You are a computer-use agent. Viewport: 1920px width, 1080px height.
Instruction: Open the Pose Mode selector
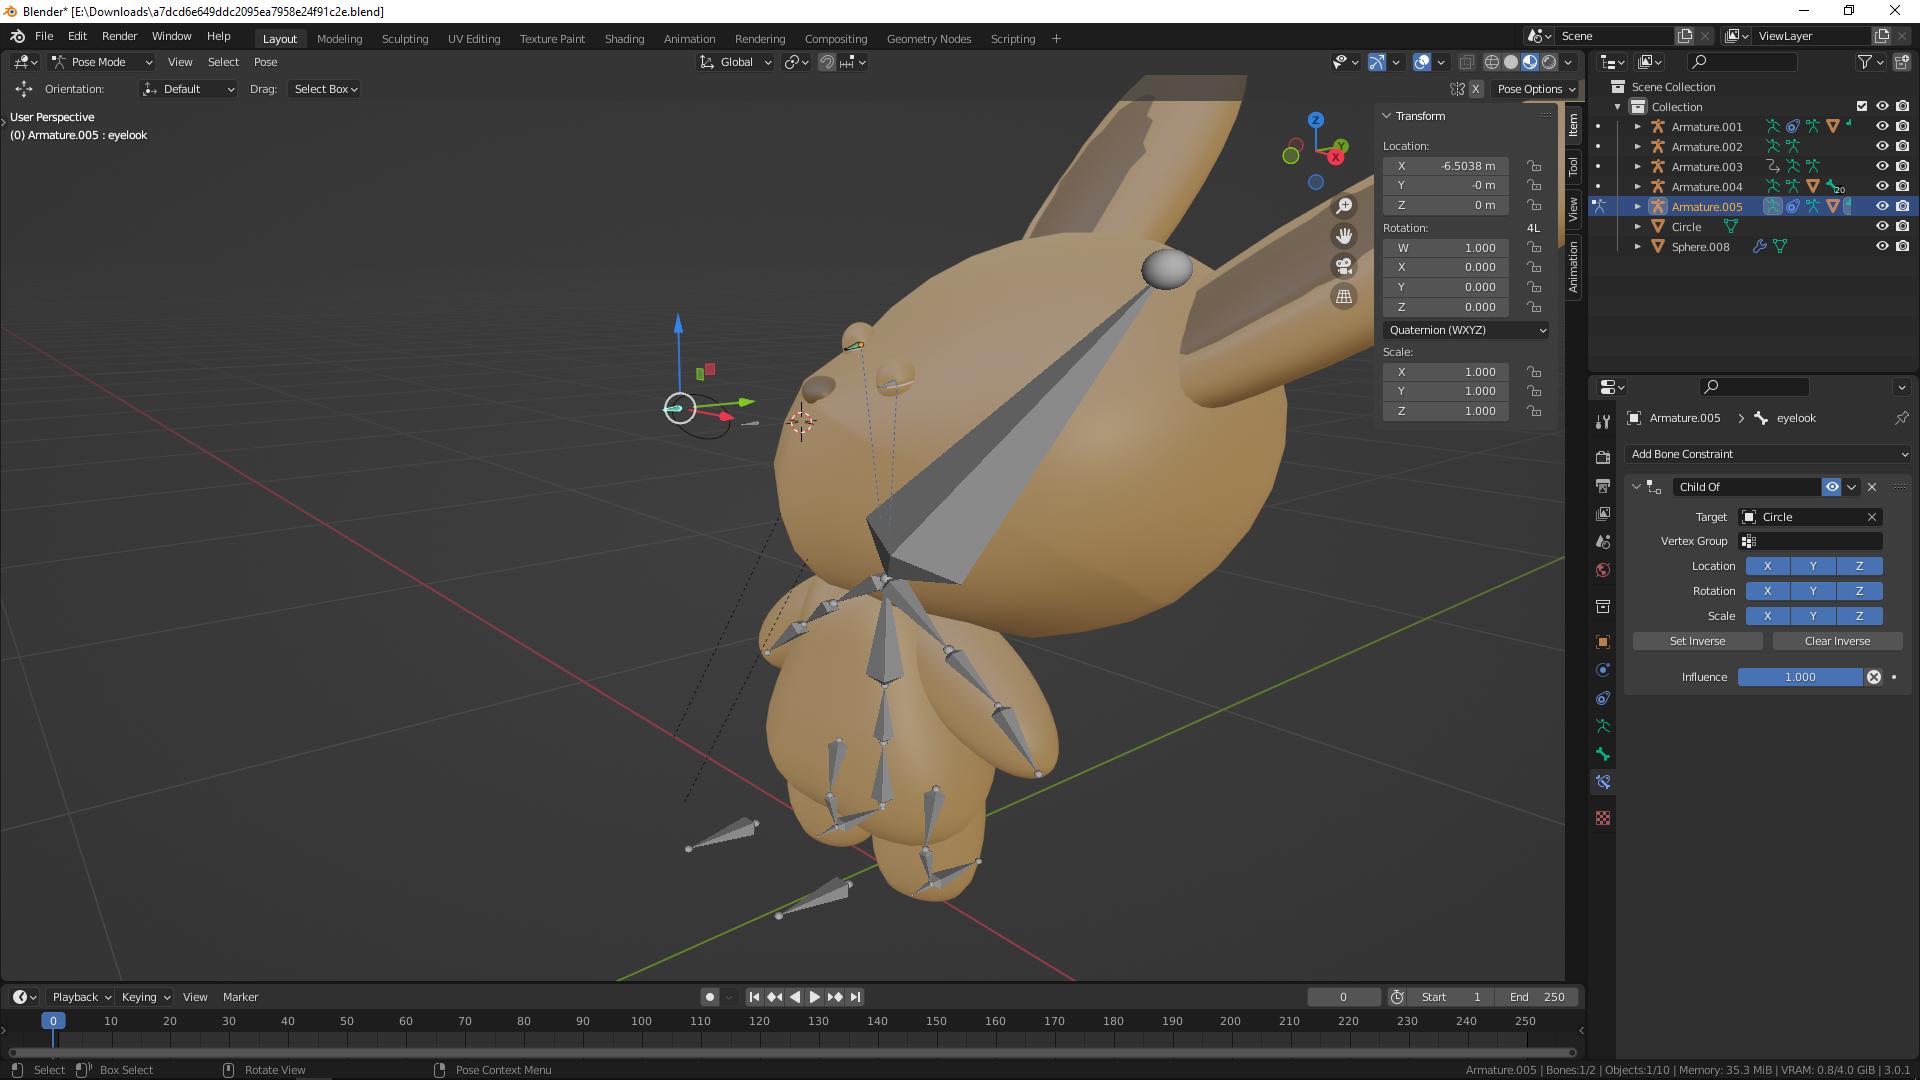[x=101, y=62]
